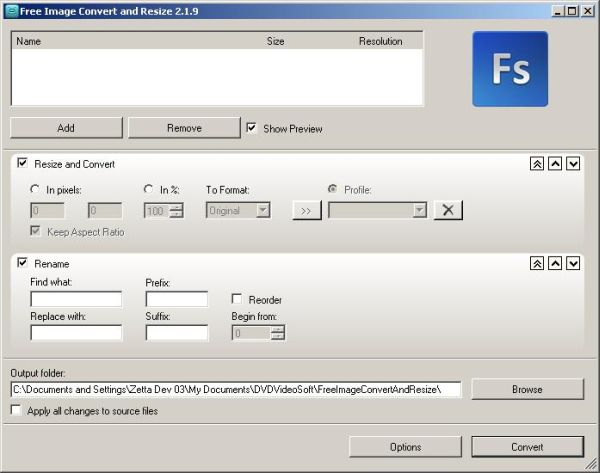This screenshot has width=600, height=473.
Task: Select the In pixels radio button
Action: [36, 189]
